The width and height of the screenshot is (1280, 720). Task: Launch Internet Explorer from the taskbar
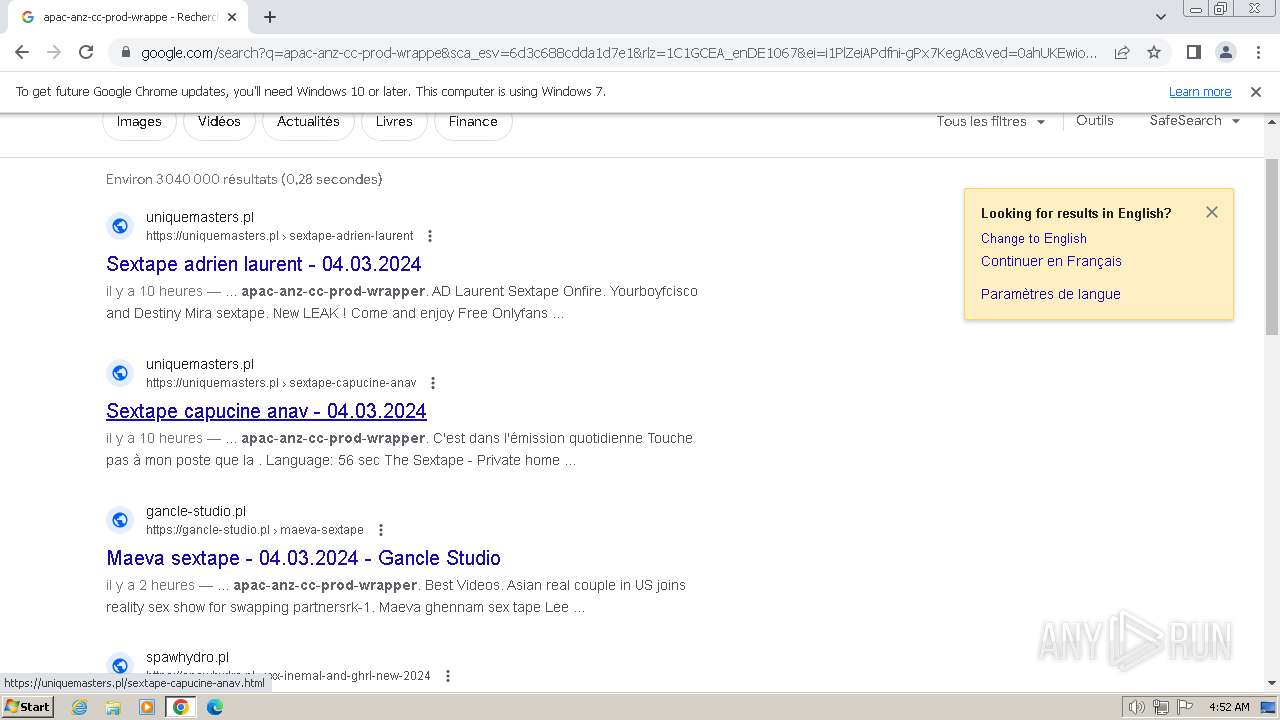click(80, 707)
